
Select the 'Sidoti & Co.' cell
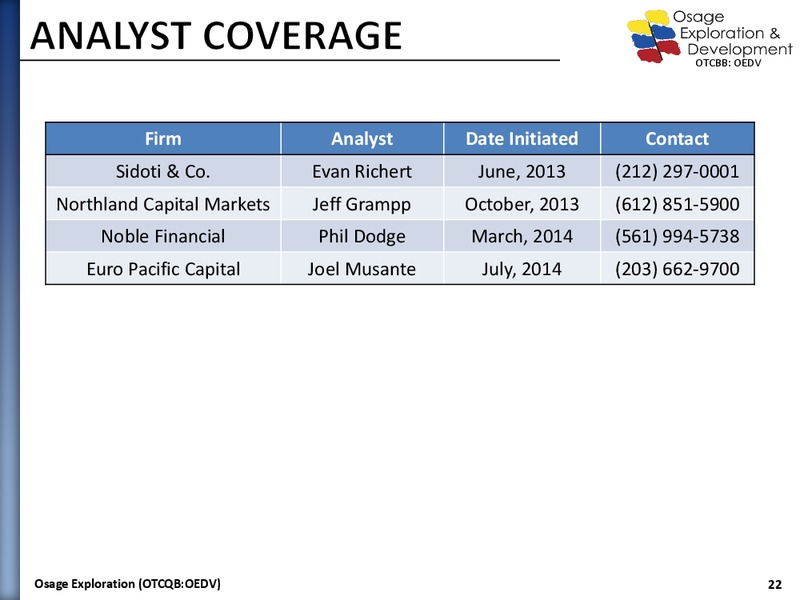click(163, 171)
